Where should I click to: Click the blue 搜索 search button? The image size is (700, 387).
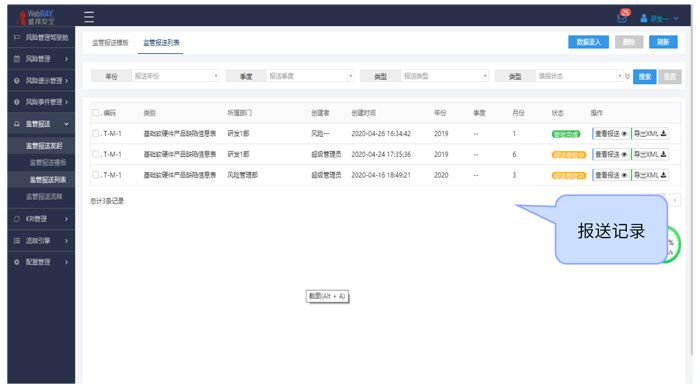pos(644,77)
